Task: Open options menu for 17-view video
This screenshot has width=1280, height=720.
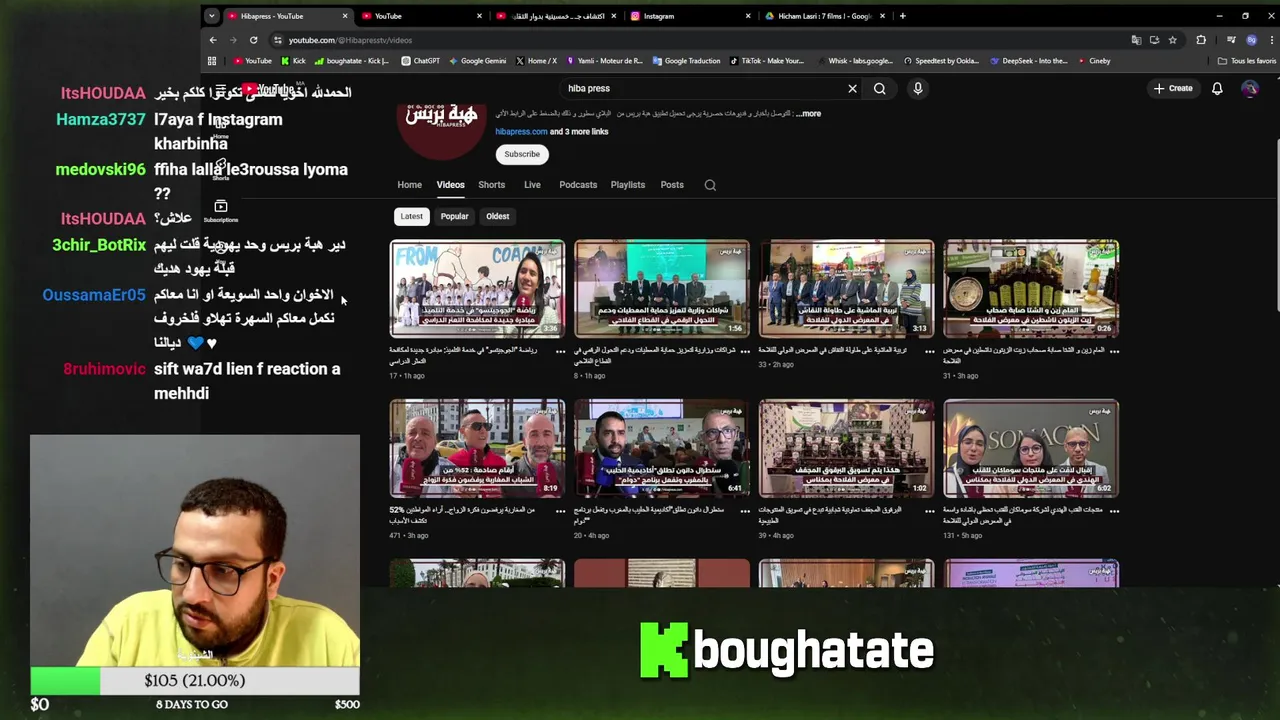Action: [560, 351]
